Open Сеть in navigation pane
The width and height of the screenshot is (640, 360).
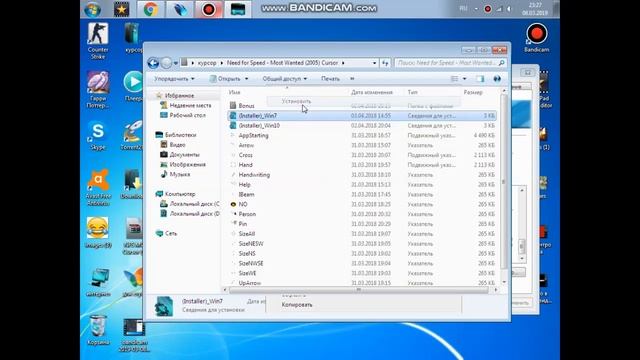[x=171, y=233]
